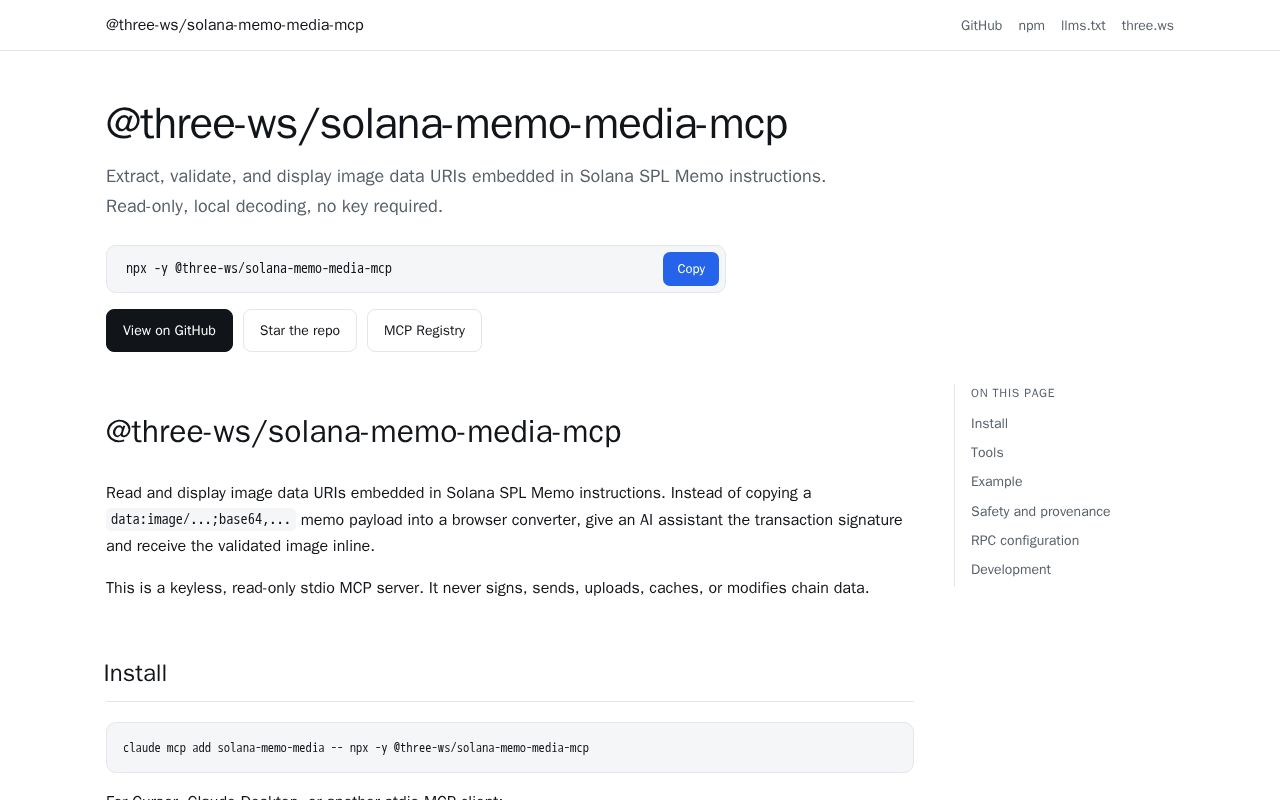1280x800 pixels.
Task: Go to Safety and provenance section link
Action: pyautogui.click(x=1040, y=511)
